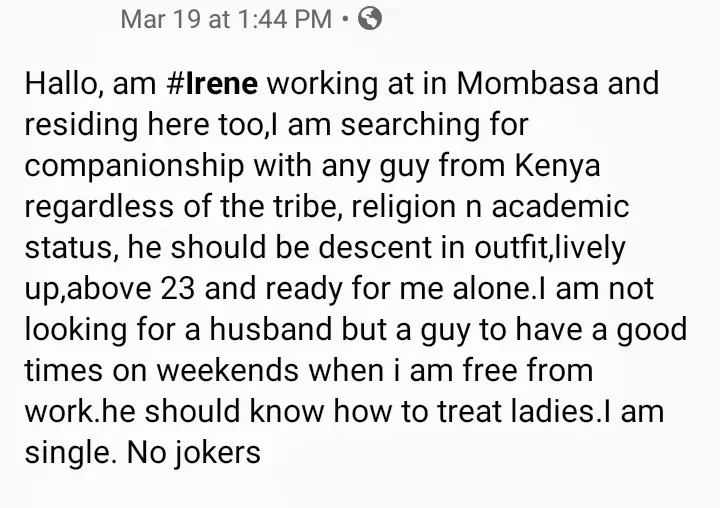
Task: Click the word religion in the post
Action: coord(403,207)
